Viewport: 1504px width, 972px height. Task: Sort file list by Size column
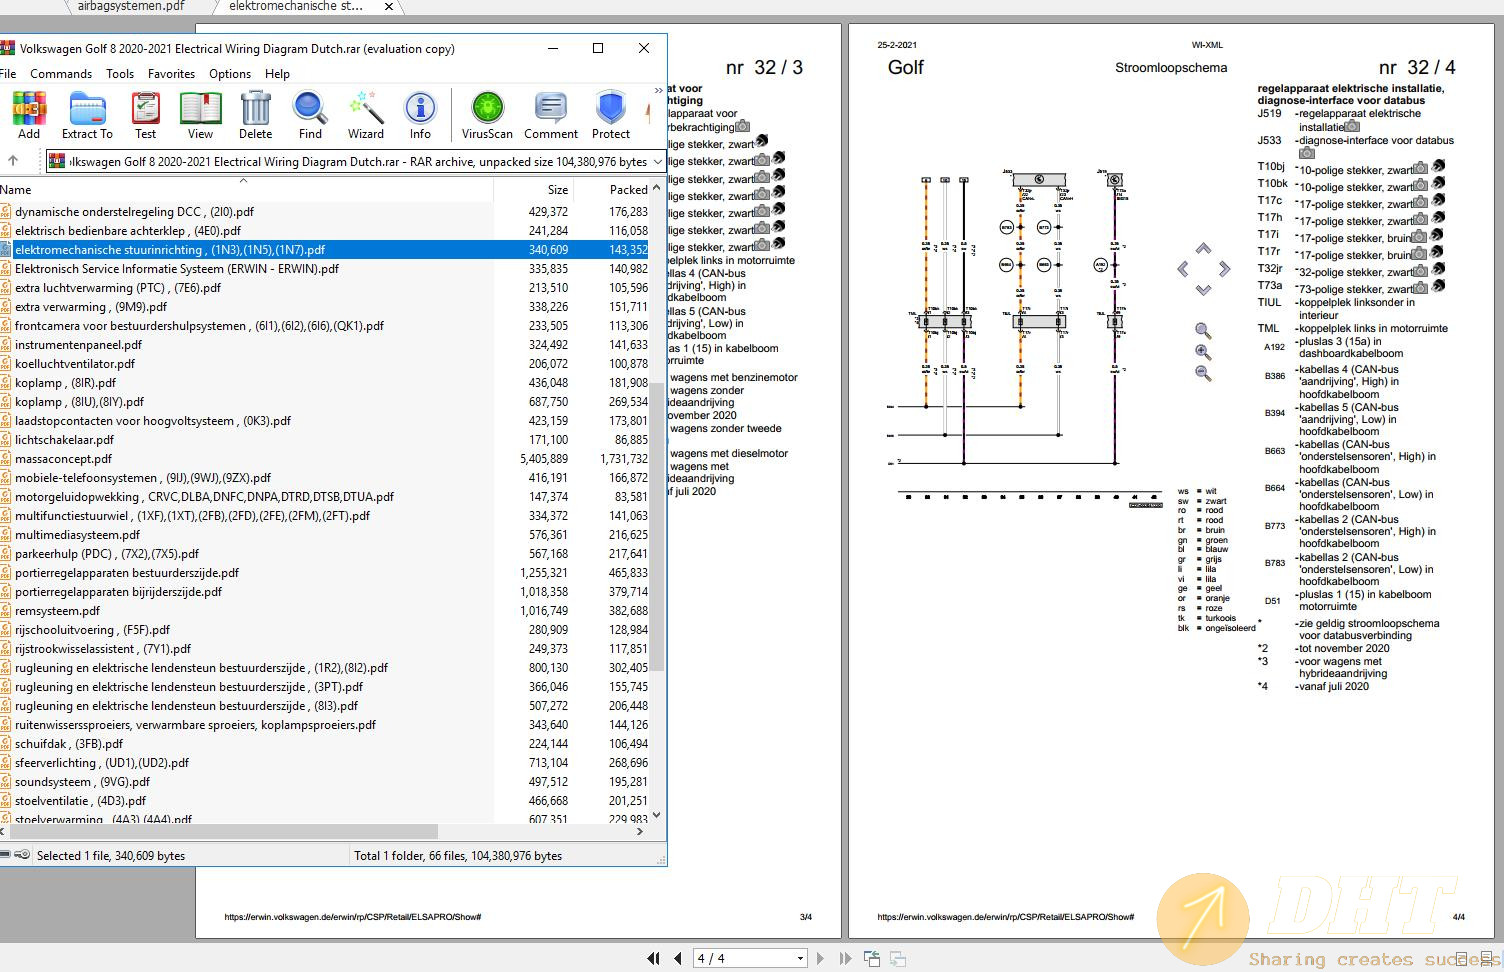[557, 189]
